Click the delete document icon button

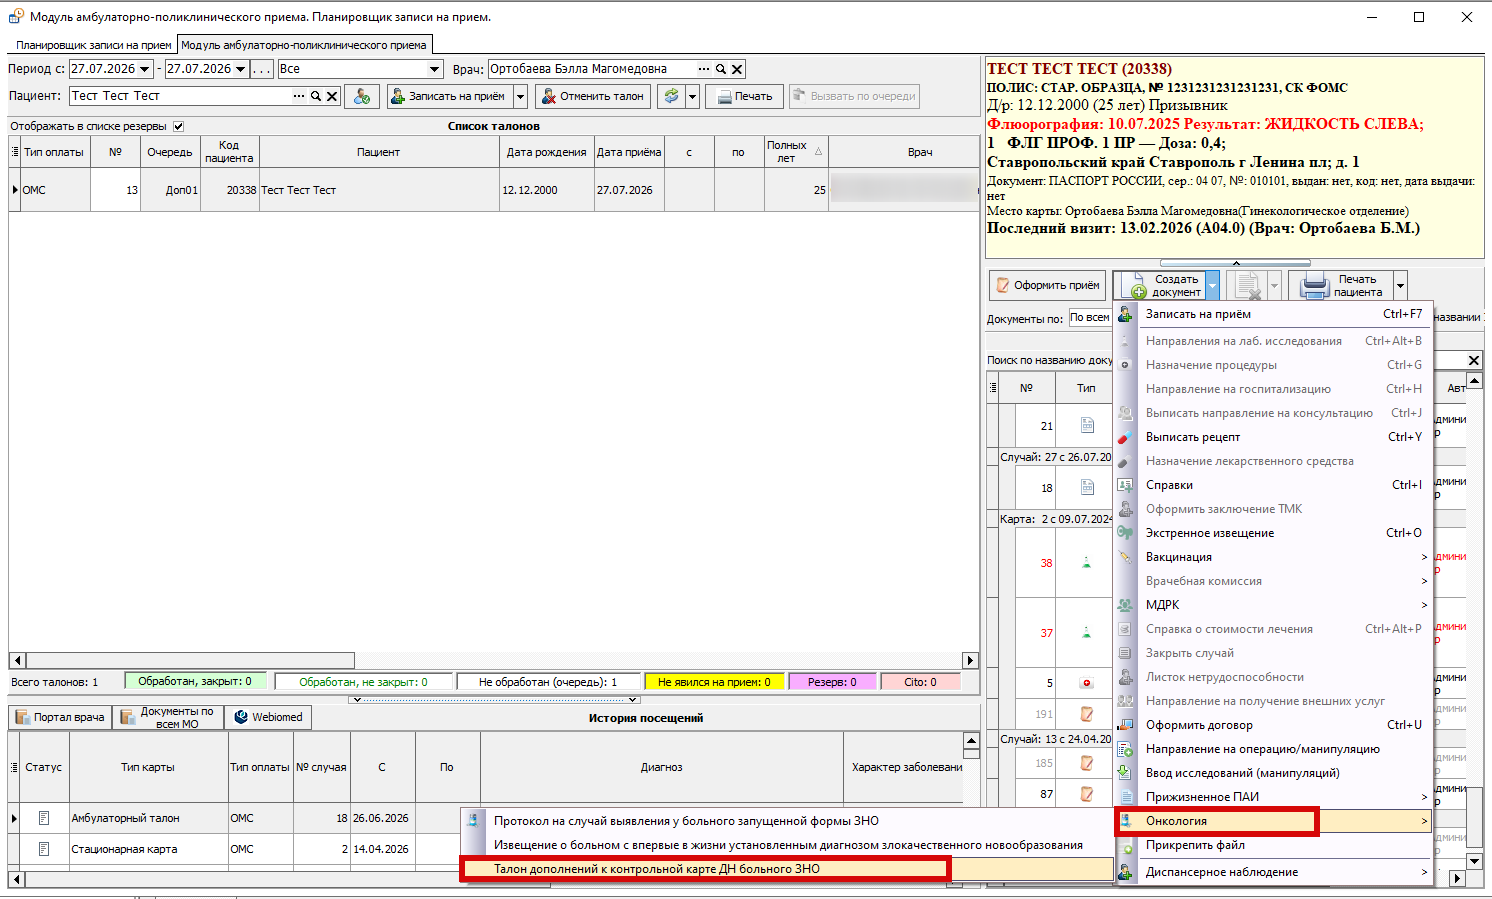pos(1246,285)
